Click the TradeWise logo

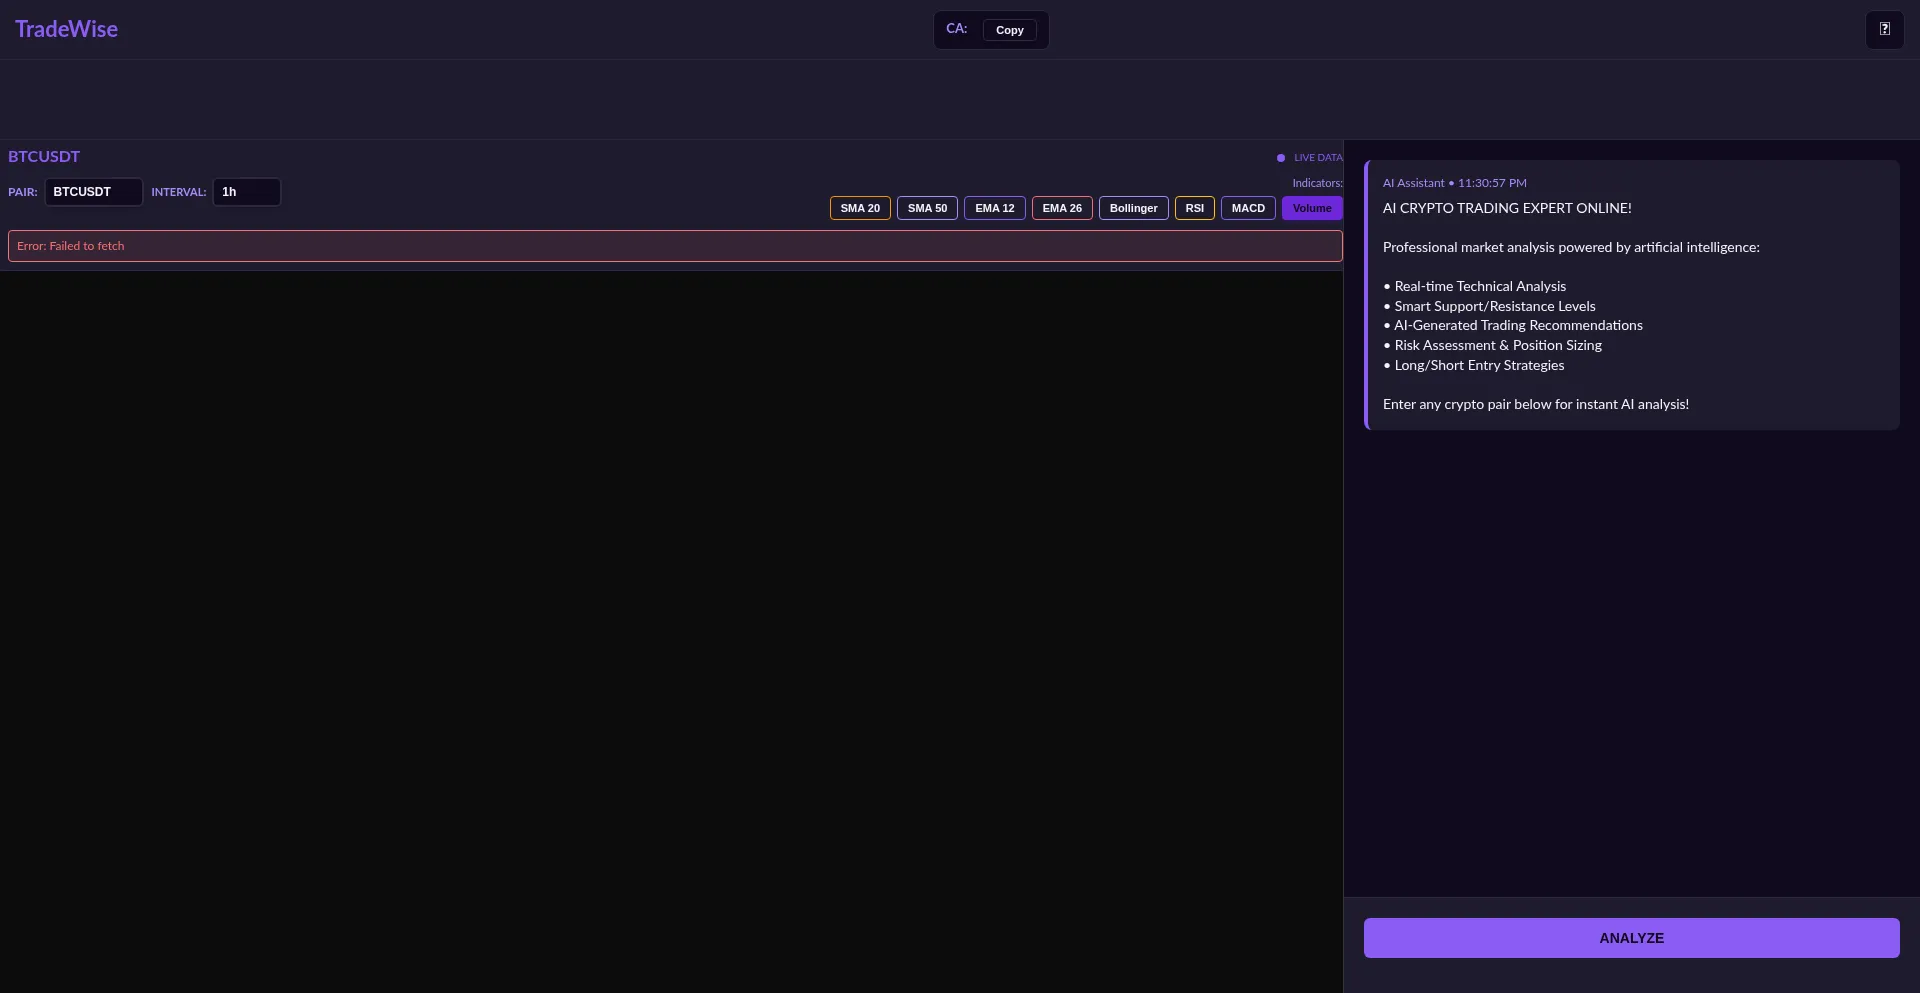tap(66, 28)
